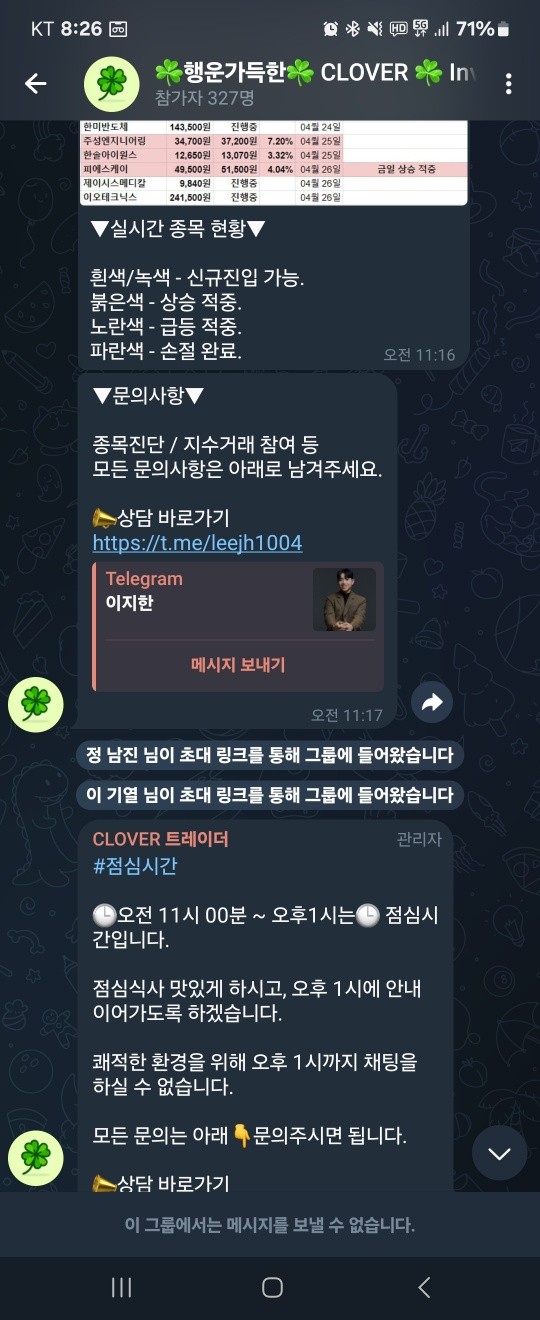Image resolution: width=540 pixels, height=1320 pixels.
Task: Tap the back arrow in header
Action: pos(36,84)
